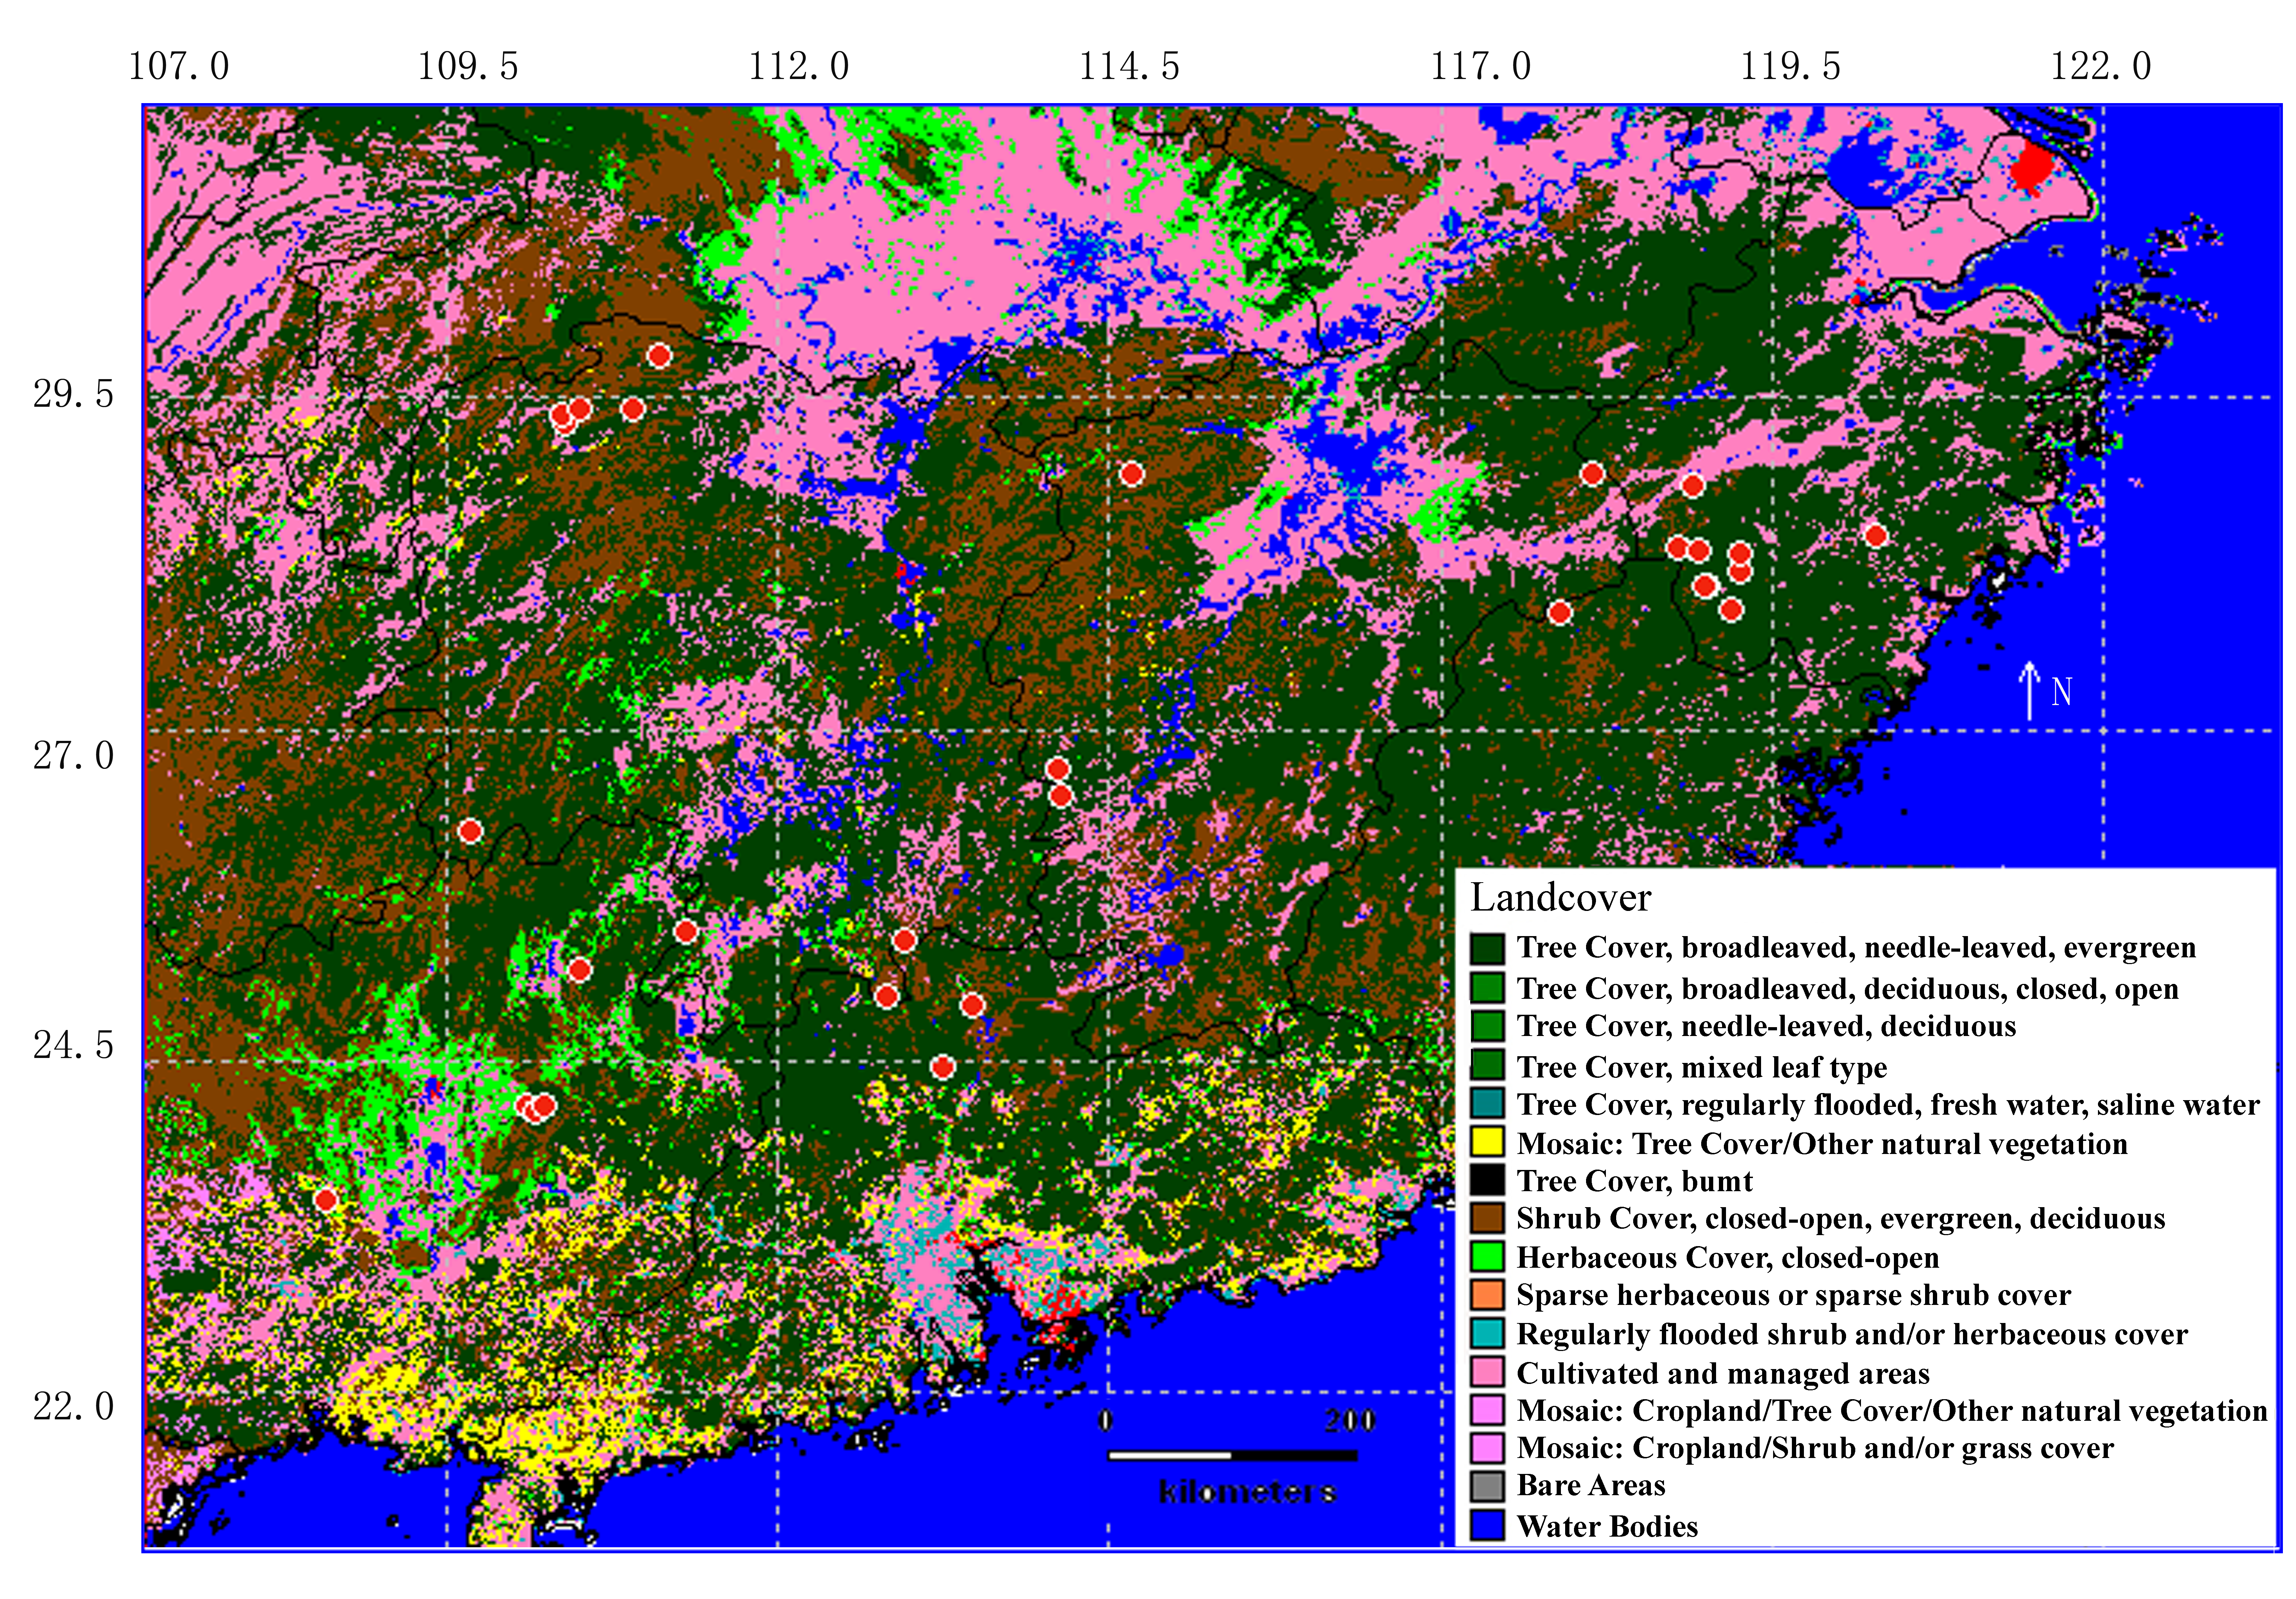Viewport: 2296px width, 1599px height.
Task: Click the scale bar line
Action: click(x=1232, y=1455)
